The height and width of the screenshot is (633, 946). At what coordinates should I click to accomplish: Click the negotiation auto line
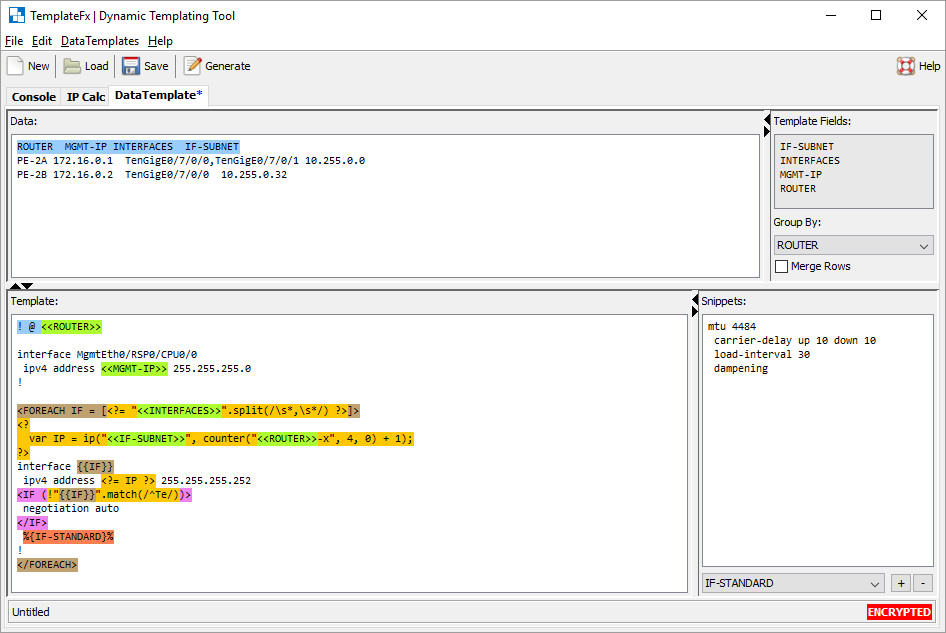pyautogui.click(x=71, y=508)
